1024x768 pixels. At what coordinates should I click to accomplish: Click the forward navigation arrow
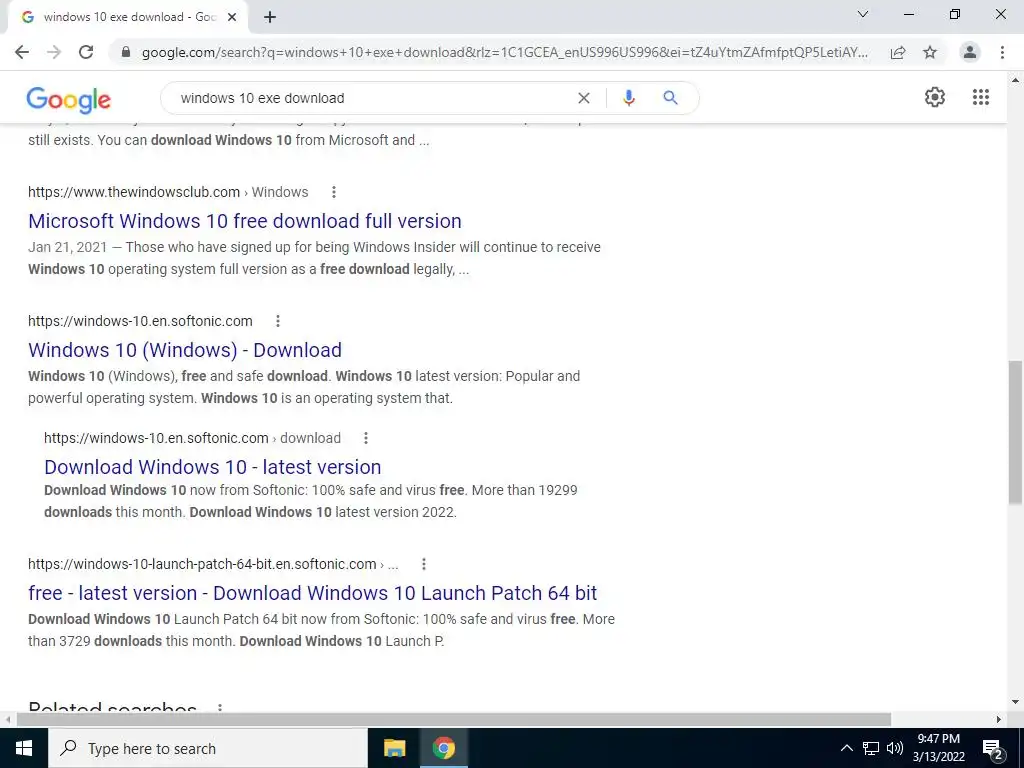tap(54, 52)
